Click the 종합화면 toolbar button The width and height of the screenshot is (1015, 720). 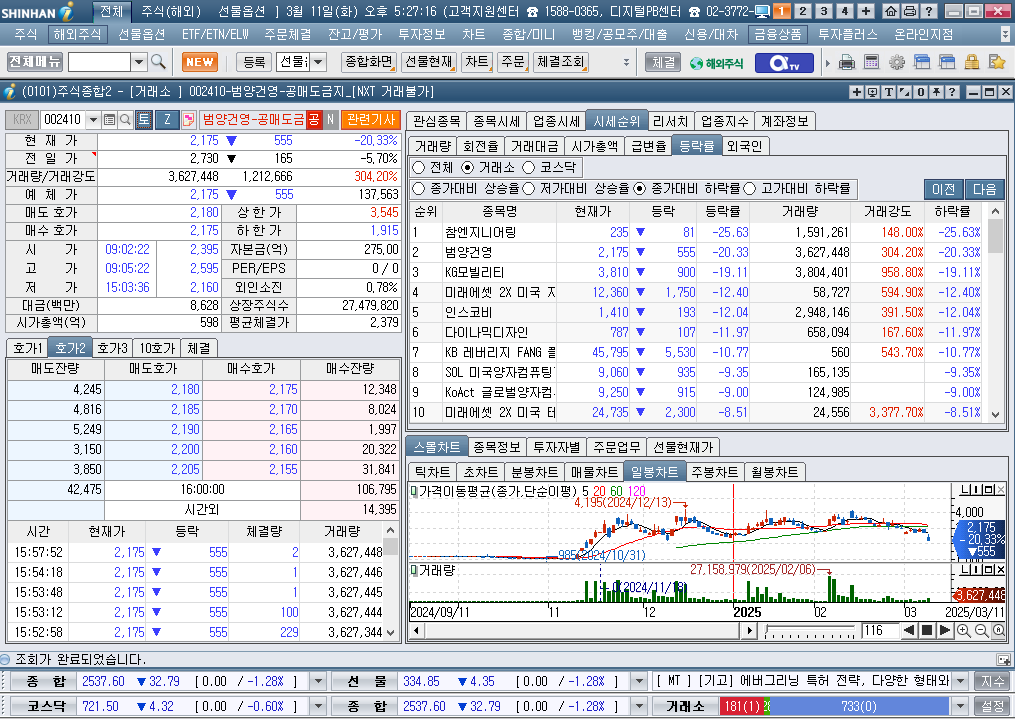point(368,62)
